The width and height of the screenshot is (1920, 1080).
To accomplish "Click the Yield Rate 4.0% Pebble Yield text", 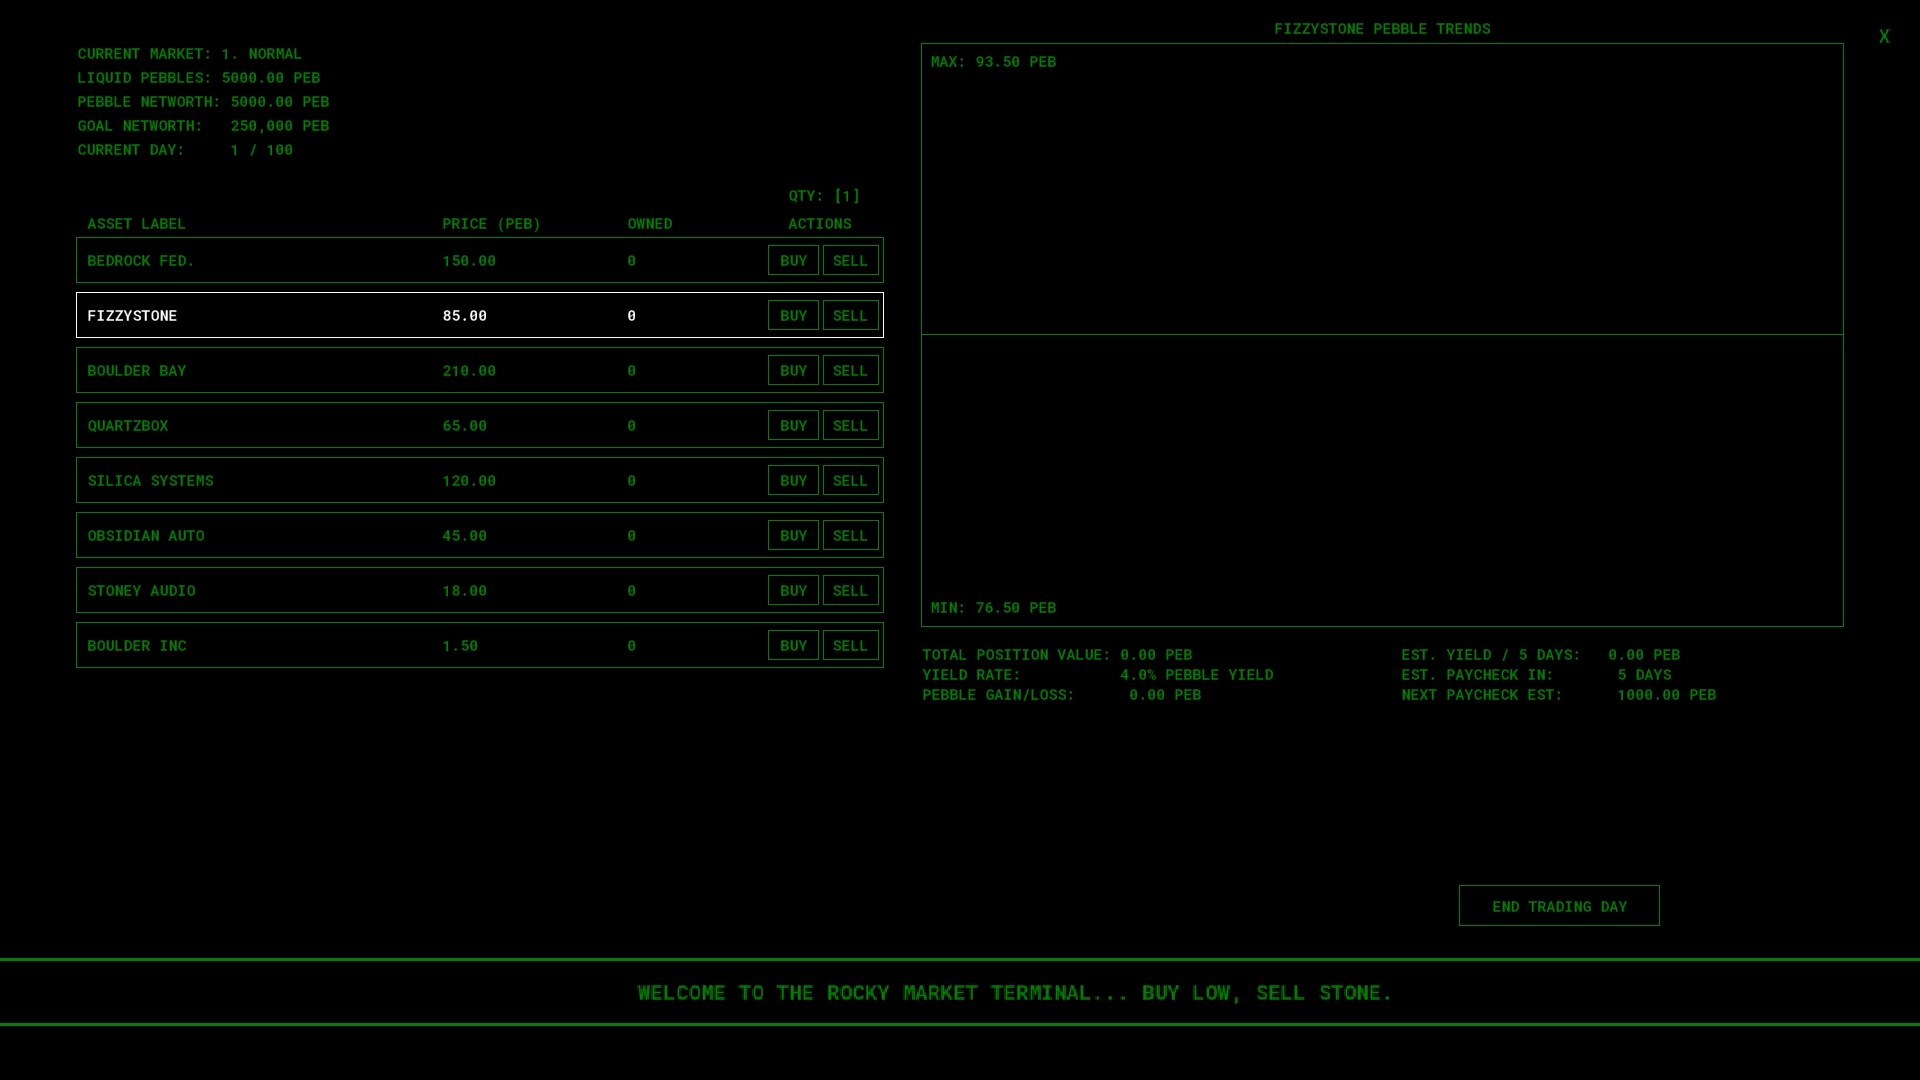I will coord(1098,675).
